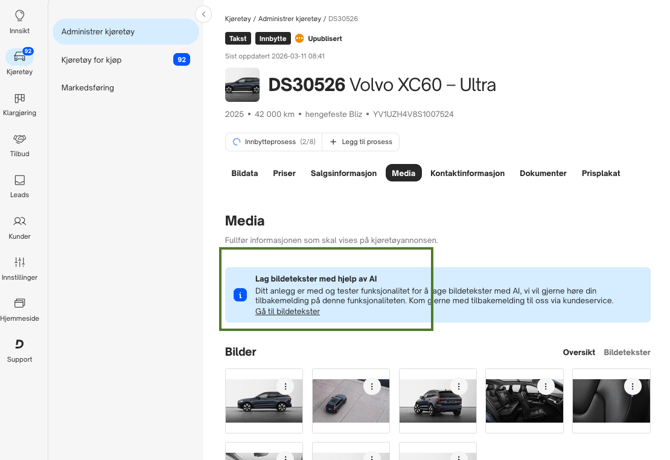
Task: Click the VIN text YV1UZH4V8S1007524
Action: click(x=413, y=114)
